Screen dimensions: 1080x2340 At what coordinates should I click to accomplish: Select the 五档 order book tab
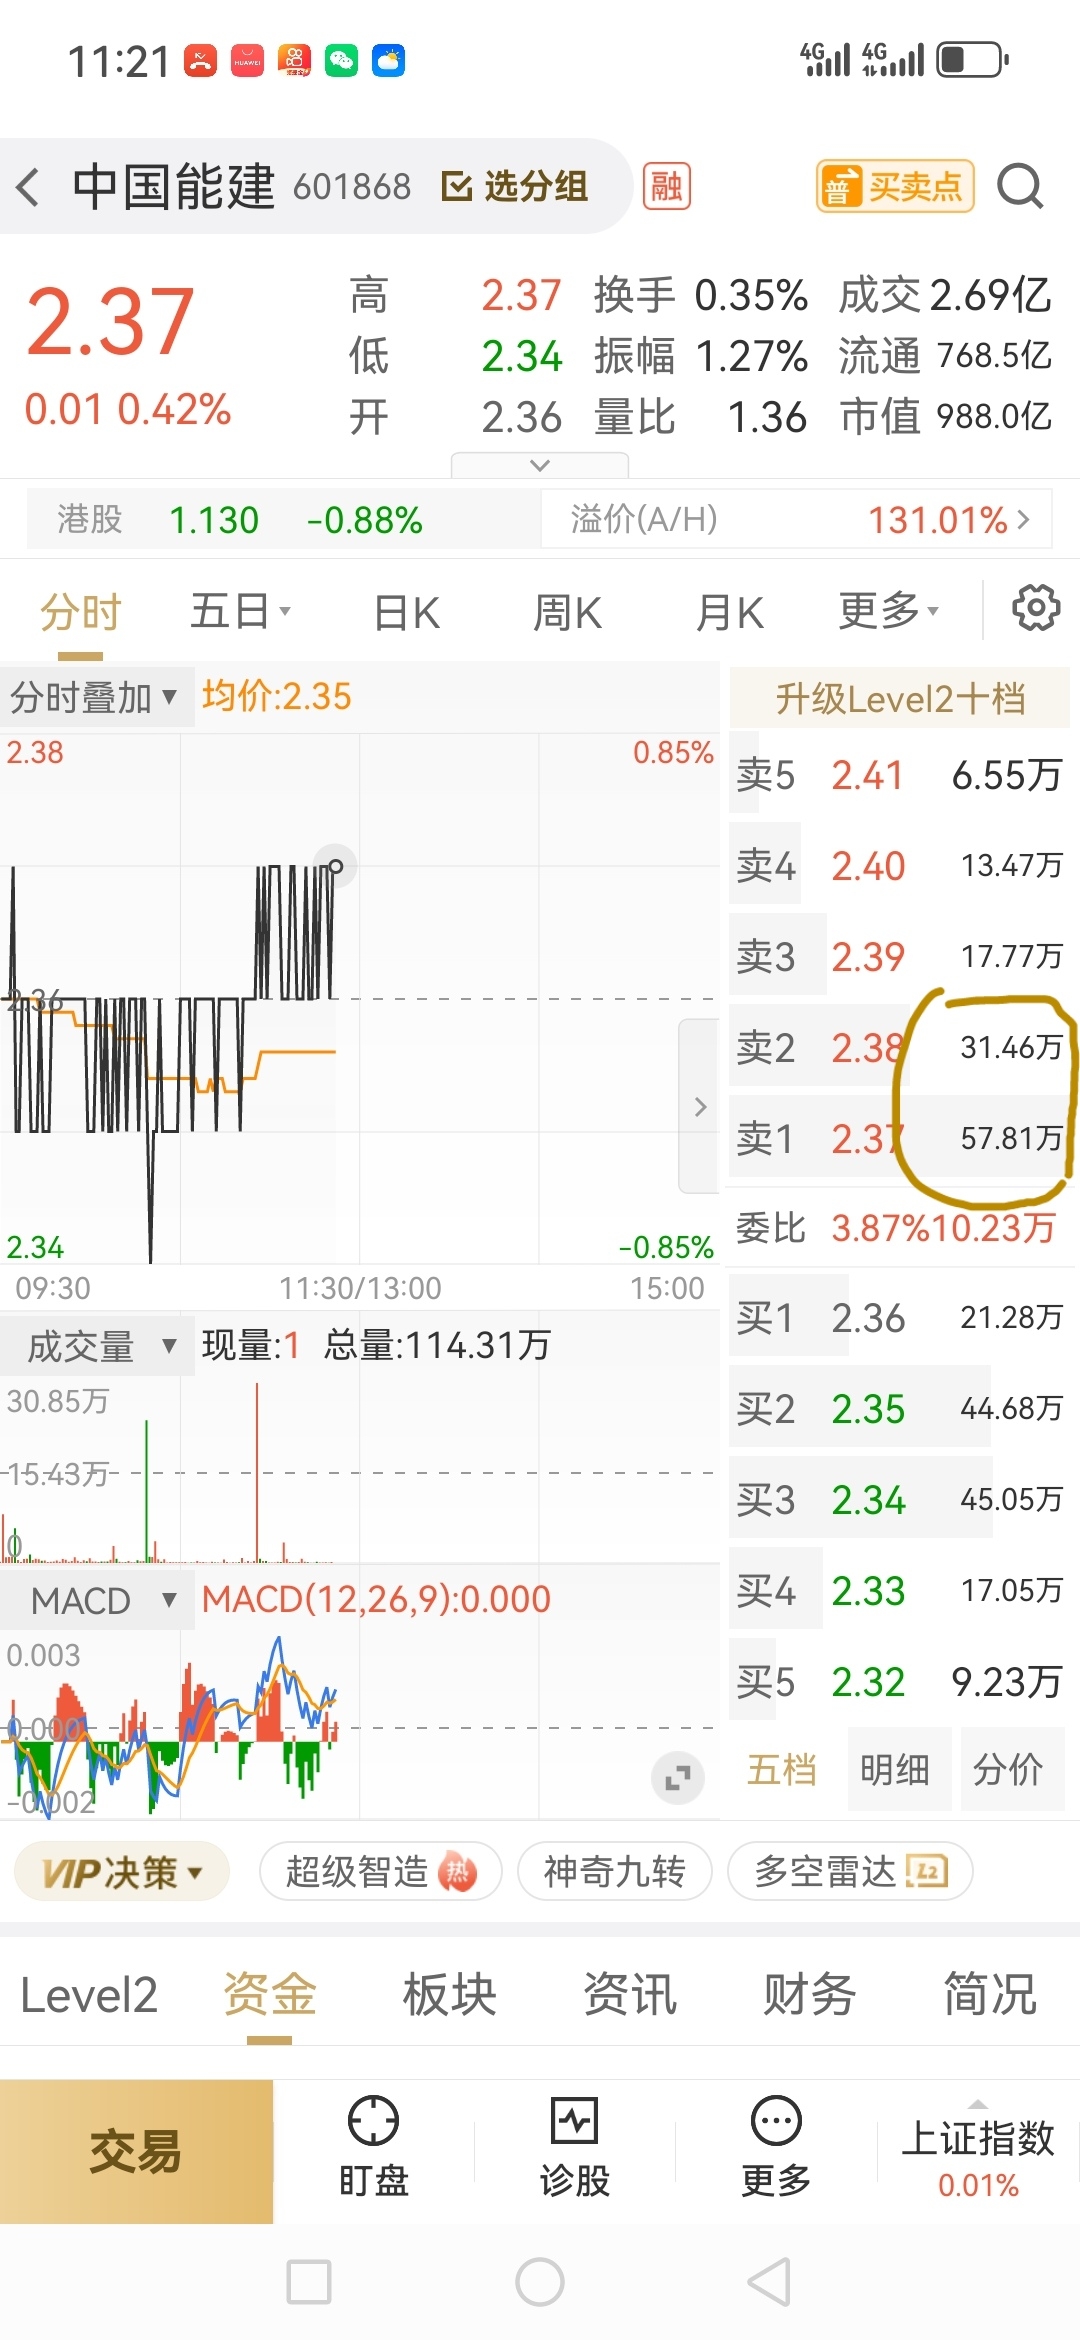[x=782, y=1769]
